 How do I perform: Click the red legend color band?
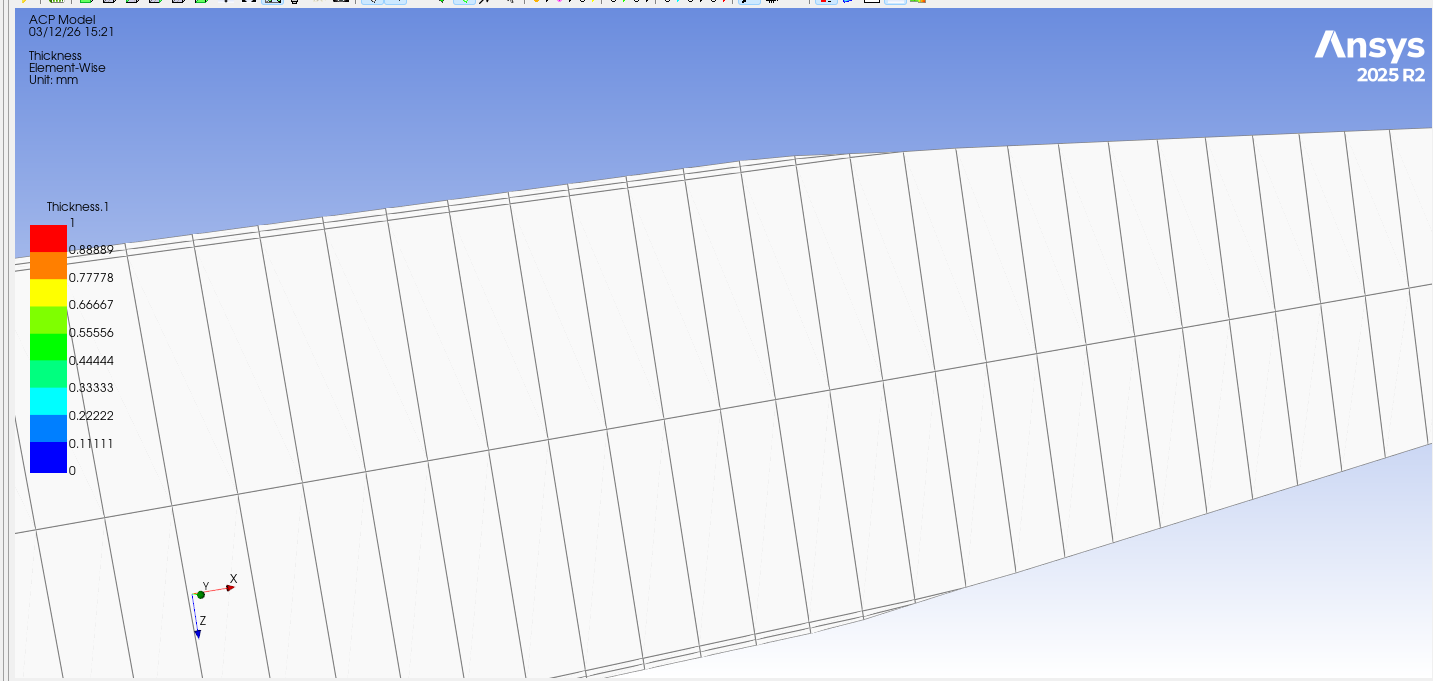[x=48, y=238]
